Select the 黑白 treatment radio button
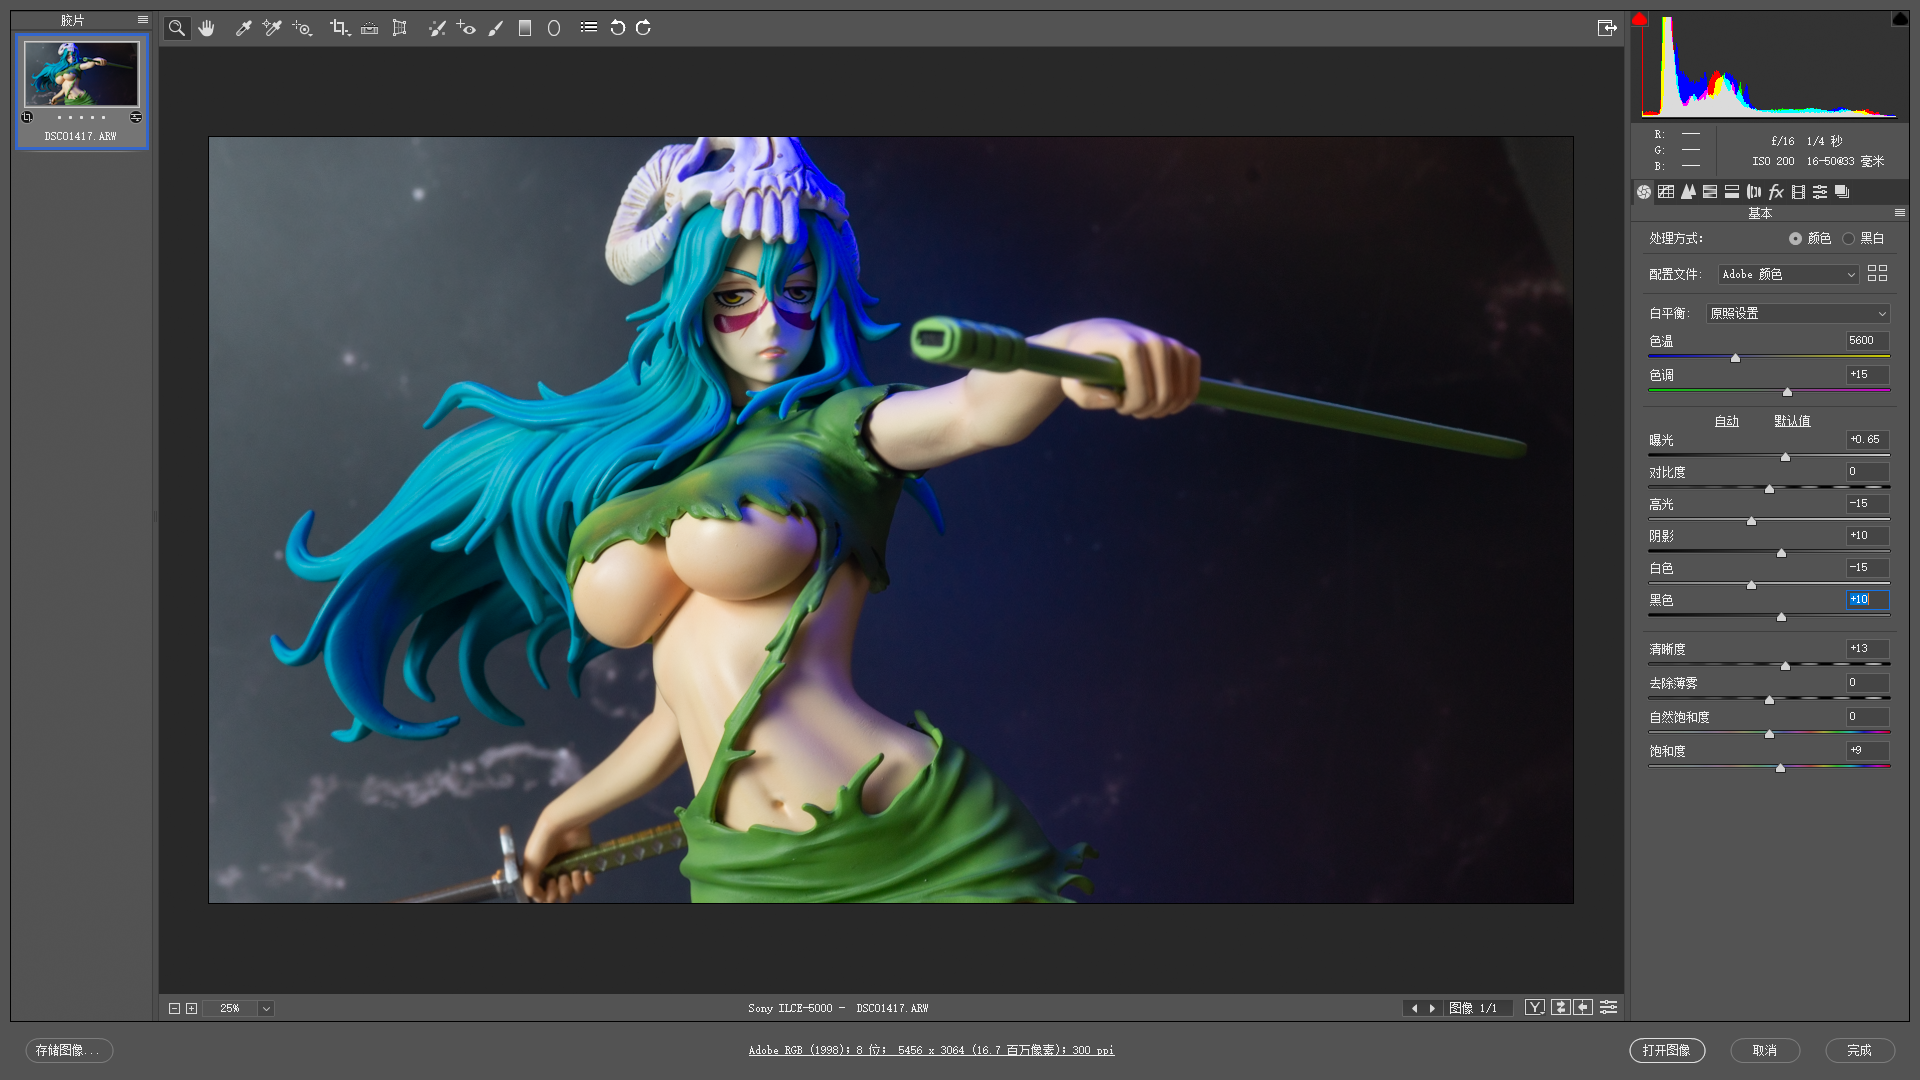 1848,238
